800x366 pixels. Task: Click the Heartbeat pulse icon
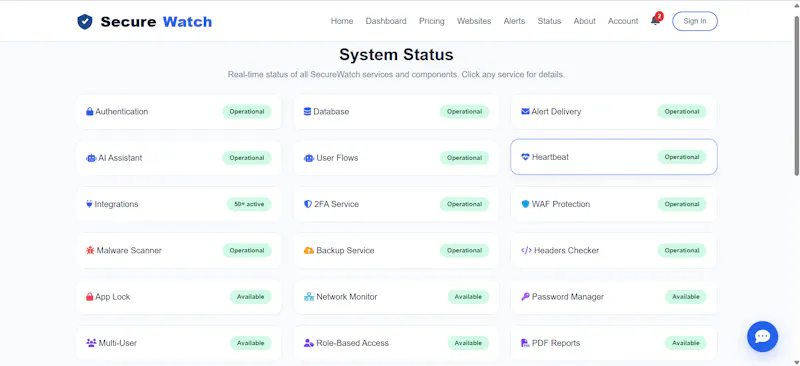(x=526, y=157)
